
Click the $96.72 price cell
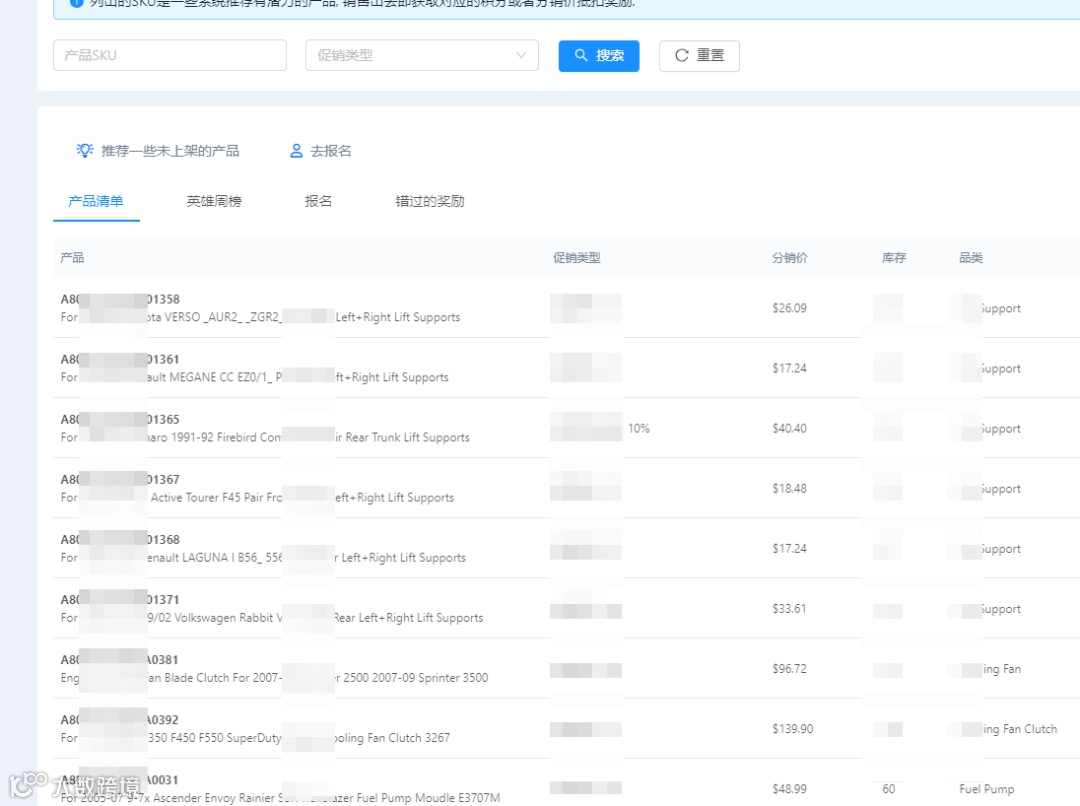click(x=789, y=669)
